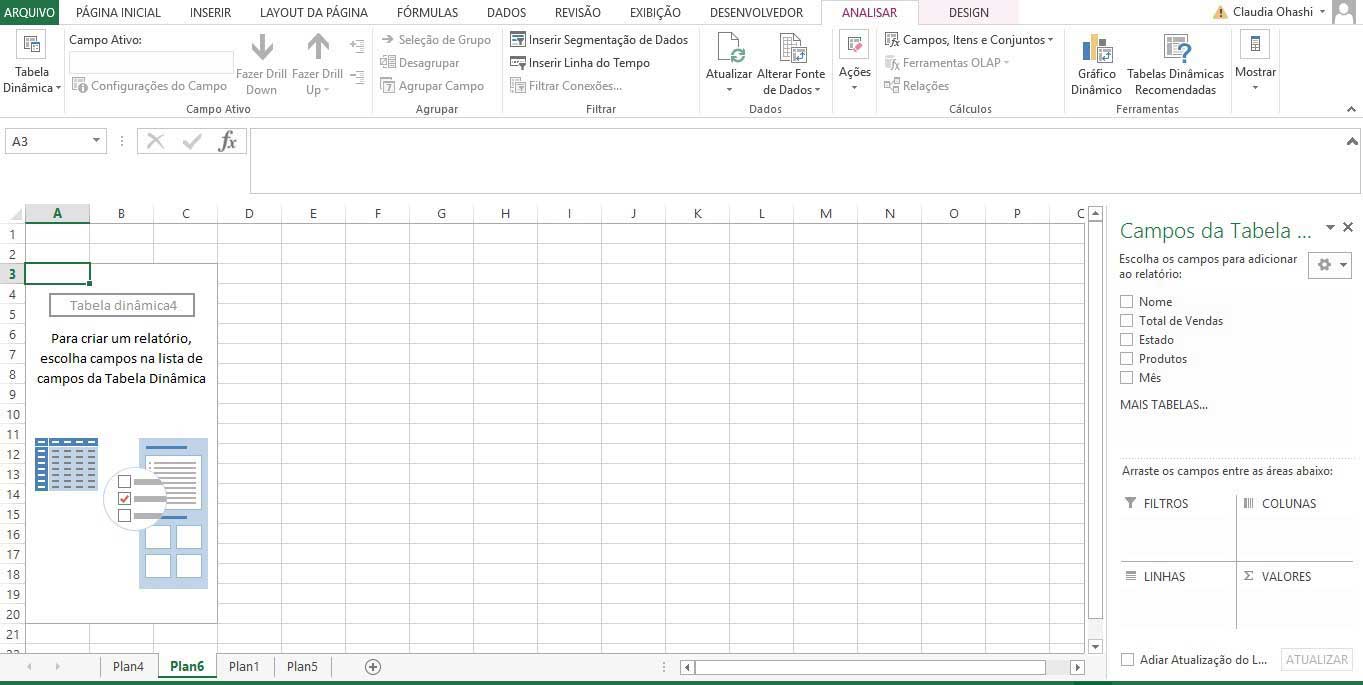This screenshot has width=1363, height=685.
Task: Click Inserir Linha do Tempo
Action: (580, 63)
